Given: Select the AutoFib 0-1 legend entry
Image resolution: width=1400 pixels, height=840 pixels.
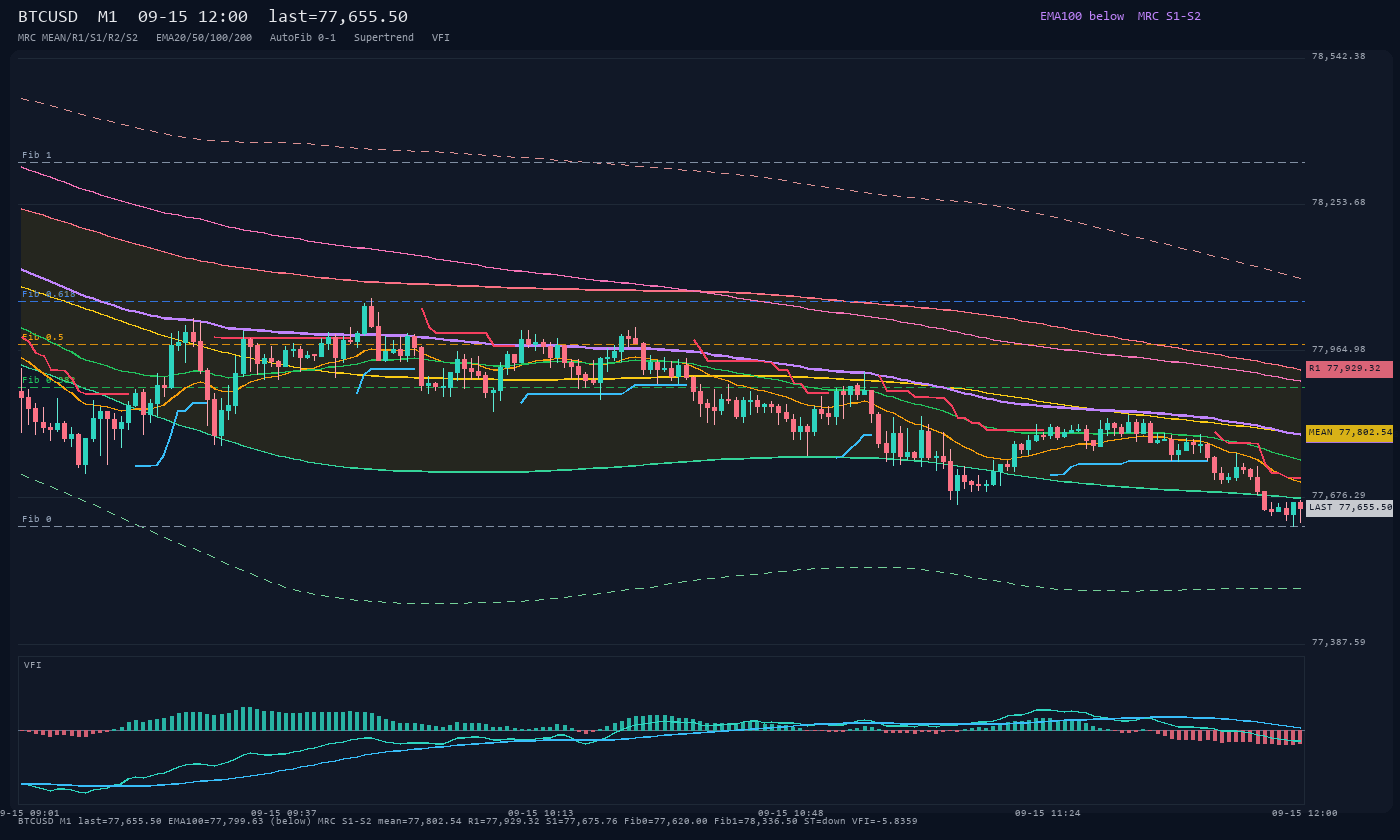Looking at the screenshot, I should click(303, 37).
